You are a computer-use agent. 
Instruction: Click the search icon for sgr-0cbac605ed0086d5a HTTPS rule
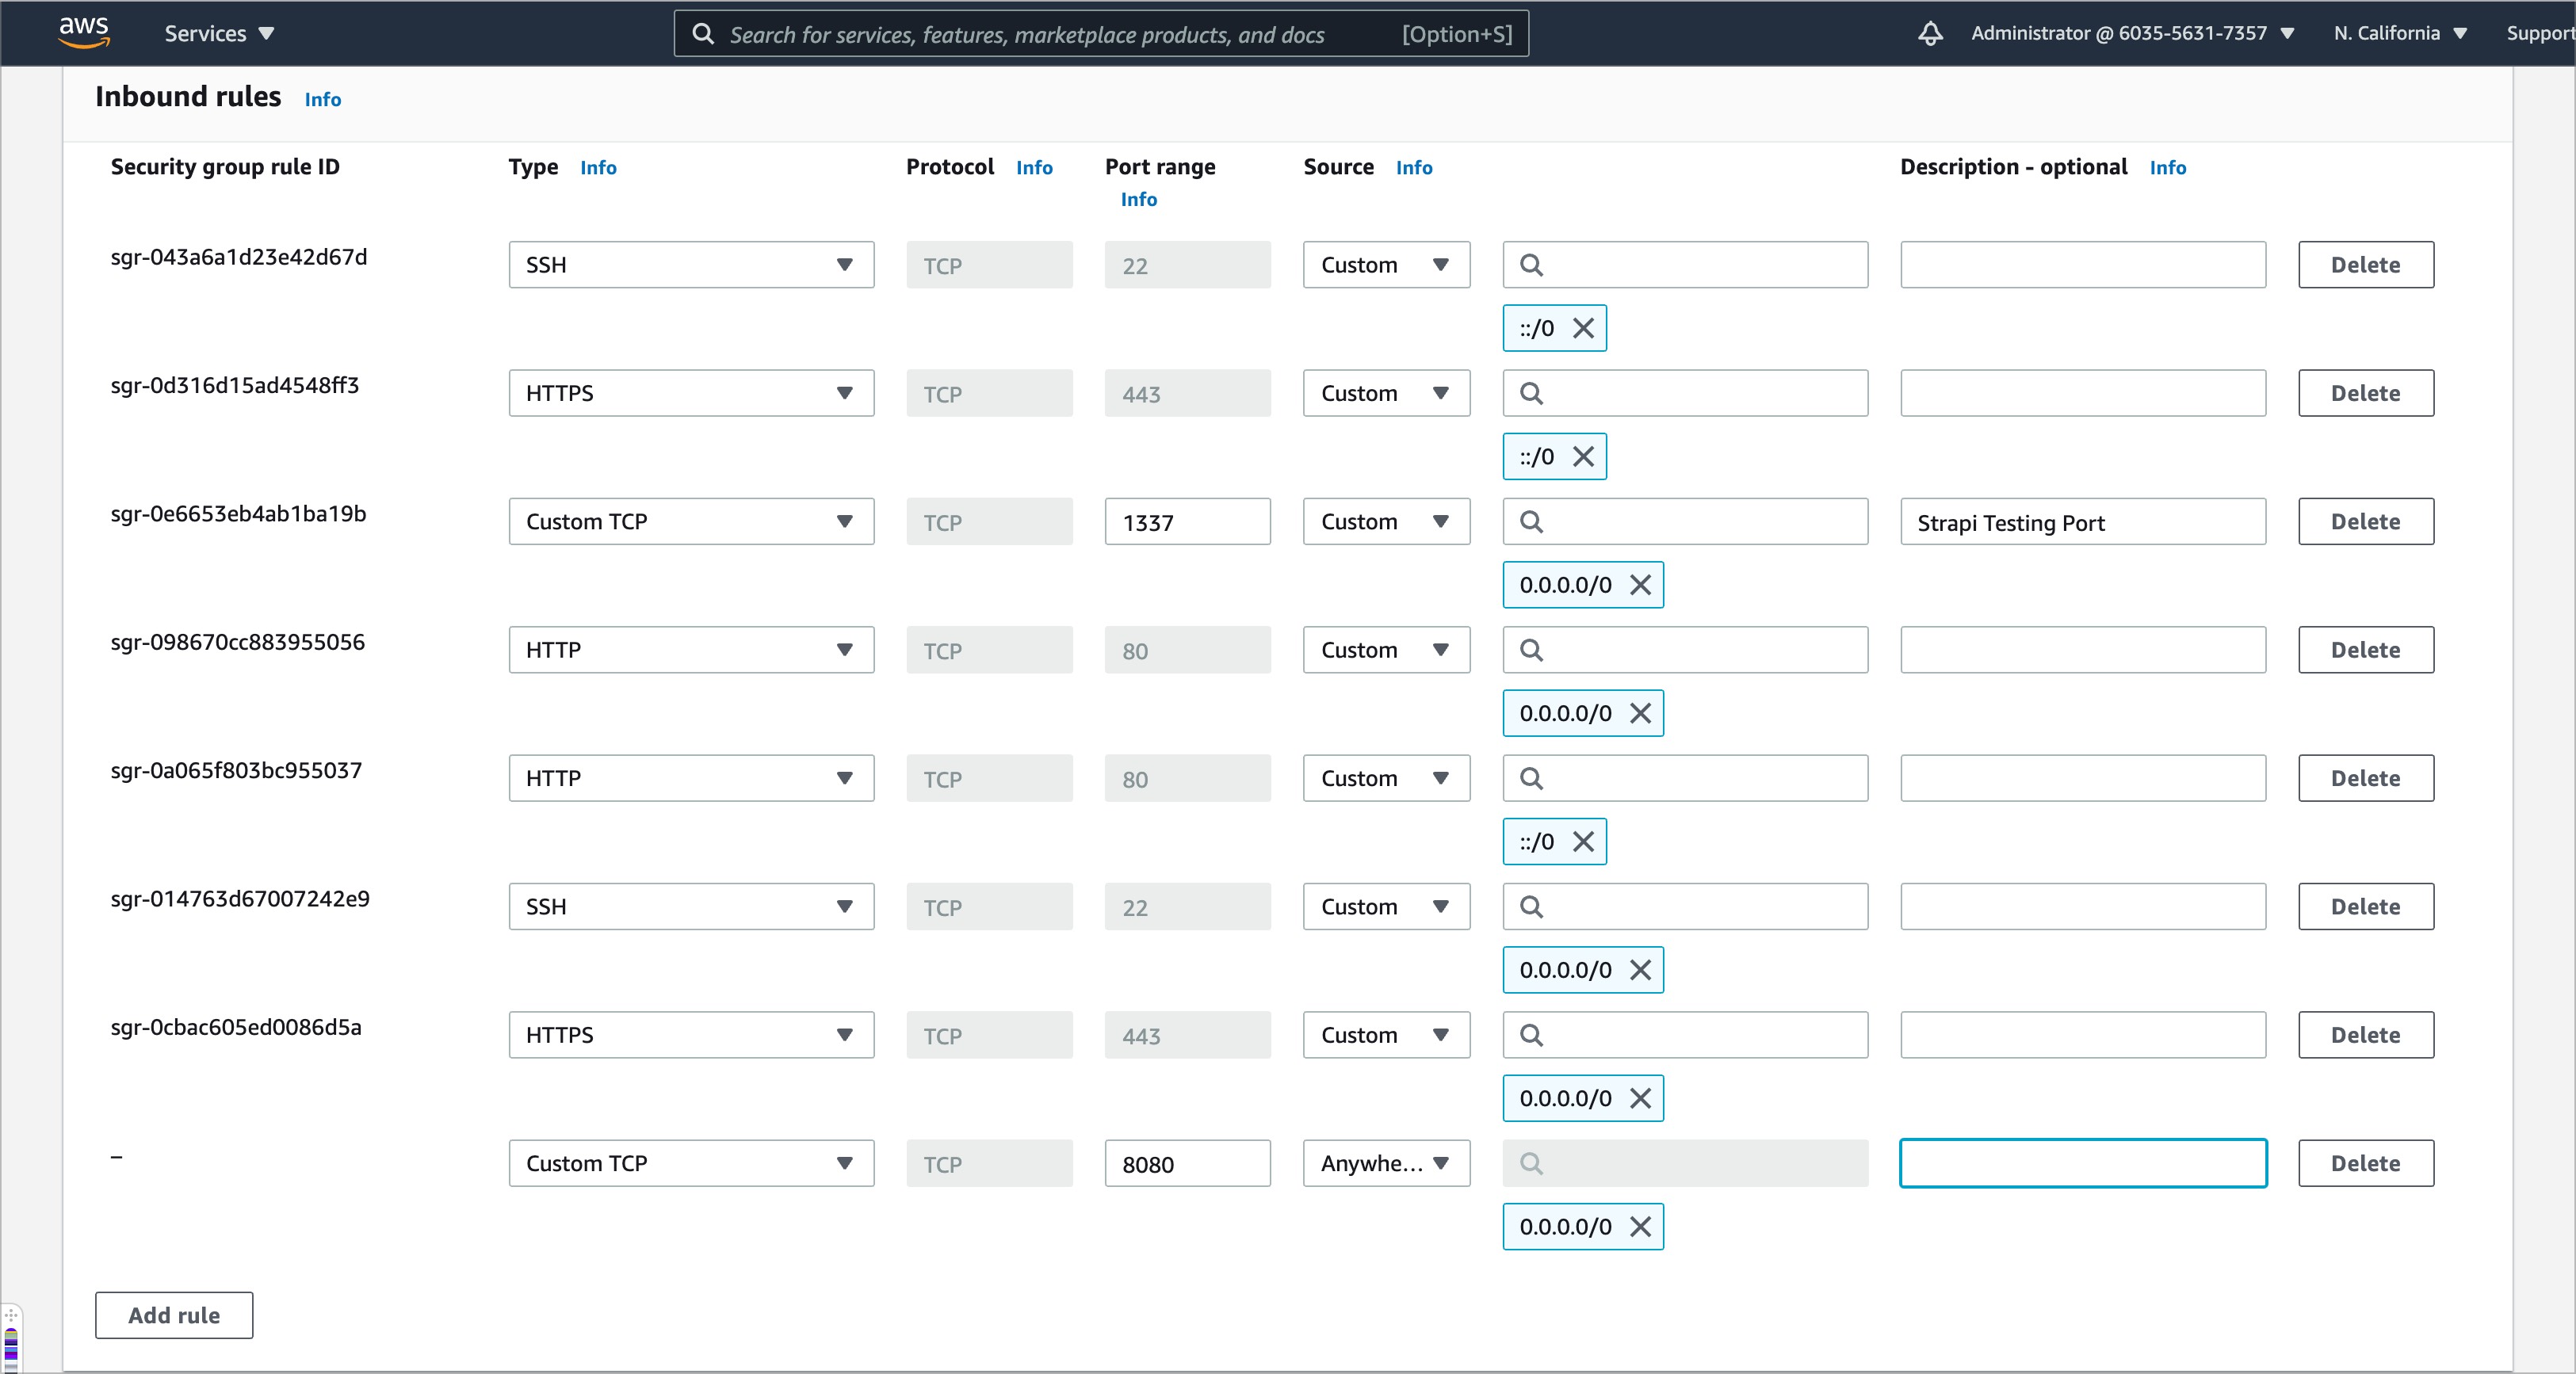pos(1528,1033)
